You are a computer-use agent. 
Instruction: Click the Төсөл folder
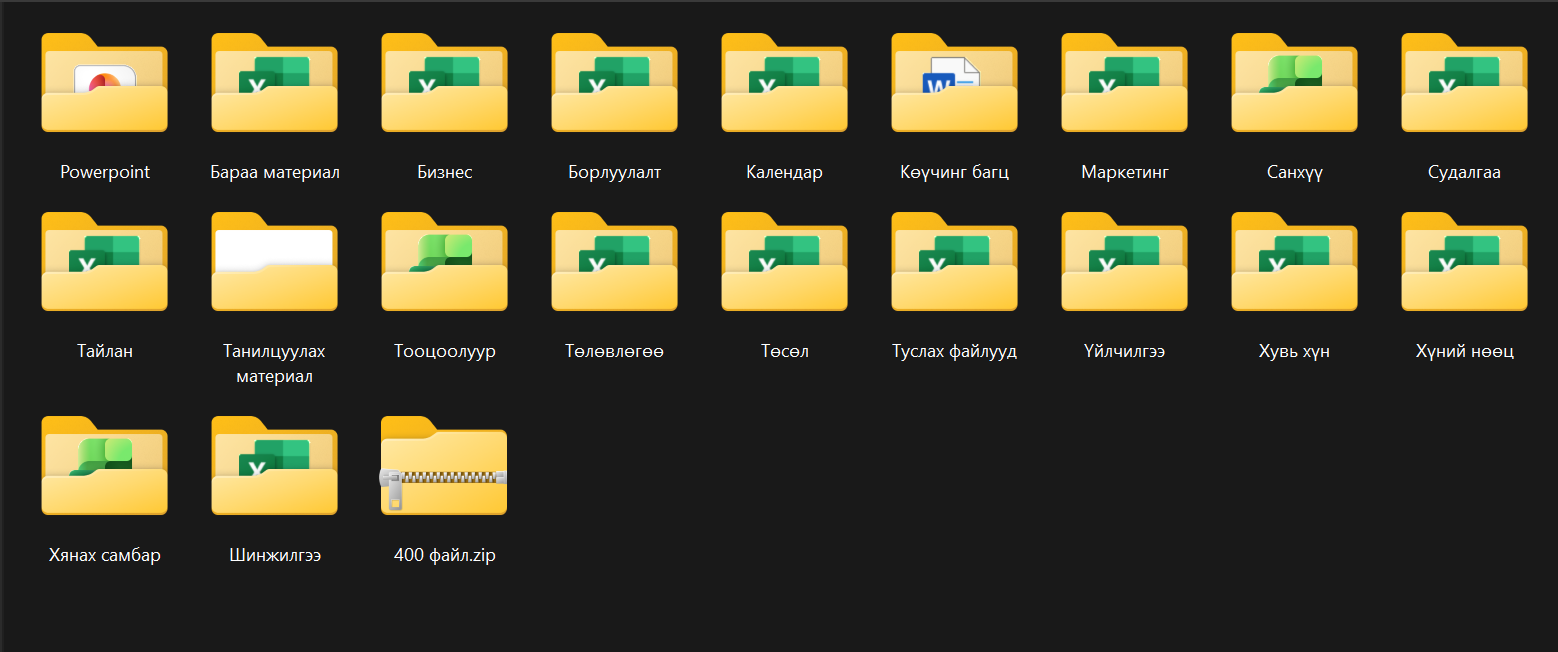[784, 263]
